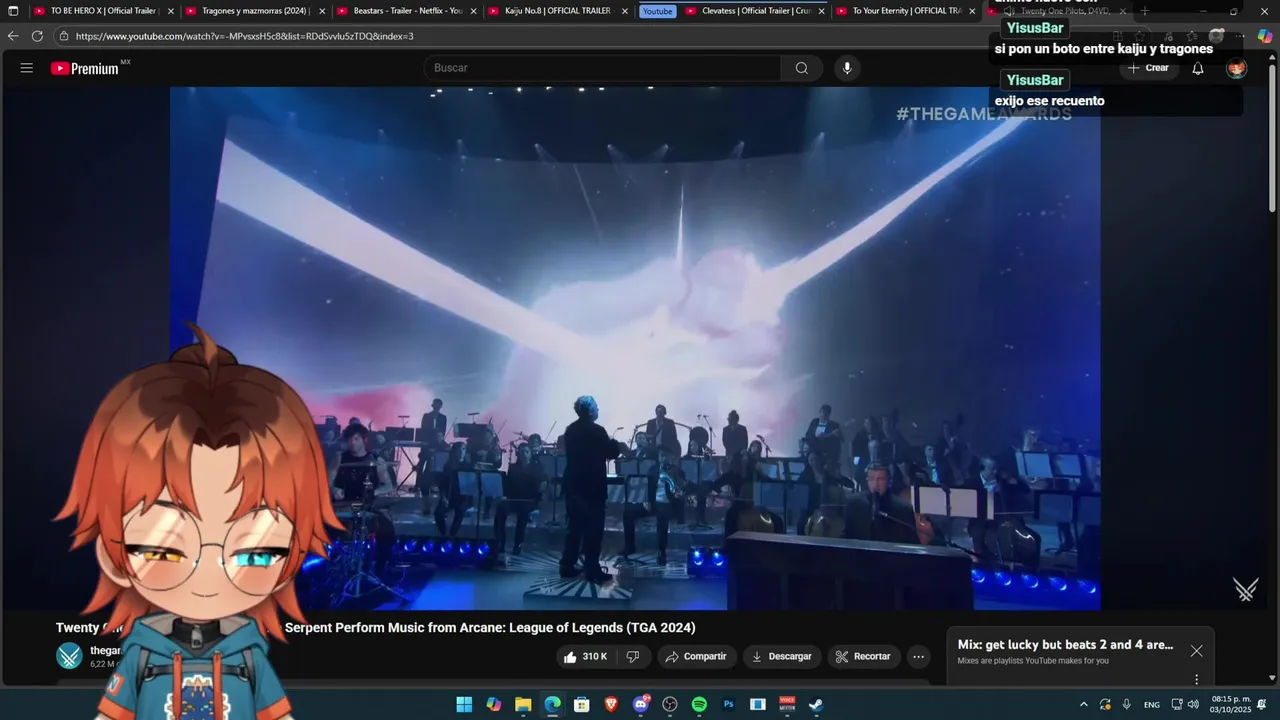Click the video player area
Image resolution: width=1280 pixels, height=720 pixels.
coord(635,348)
